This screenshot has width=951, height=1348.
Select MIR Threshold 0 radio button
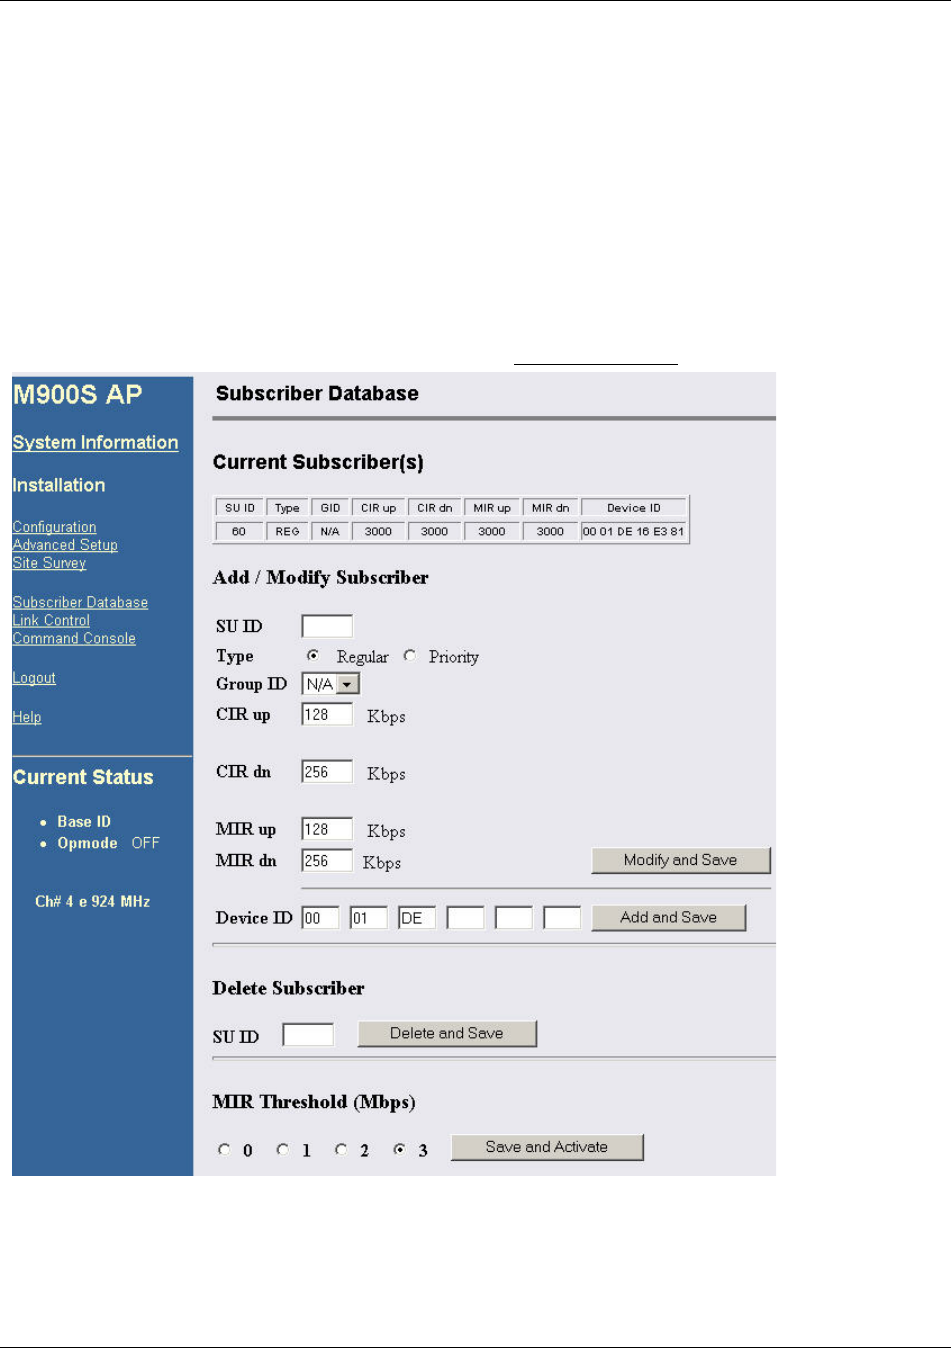coord(224,1150)
